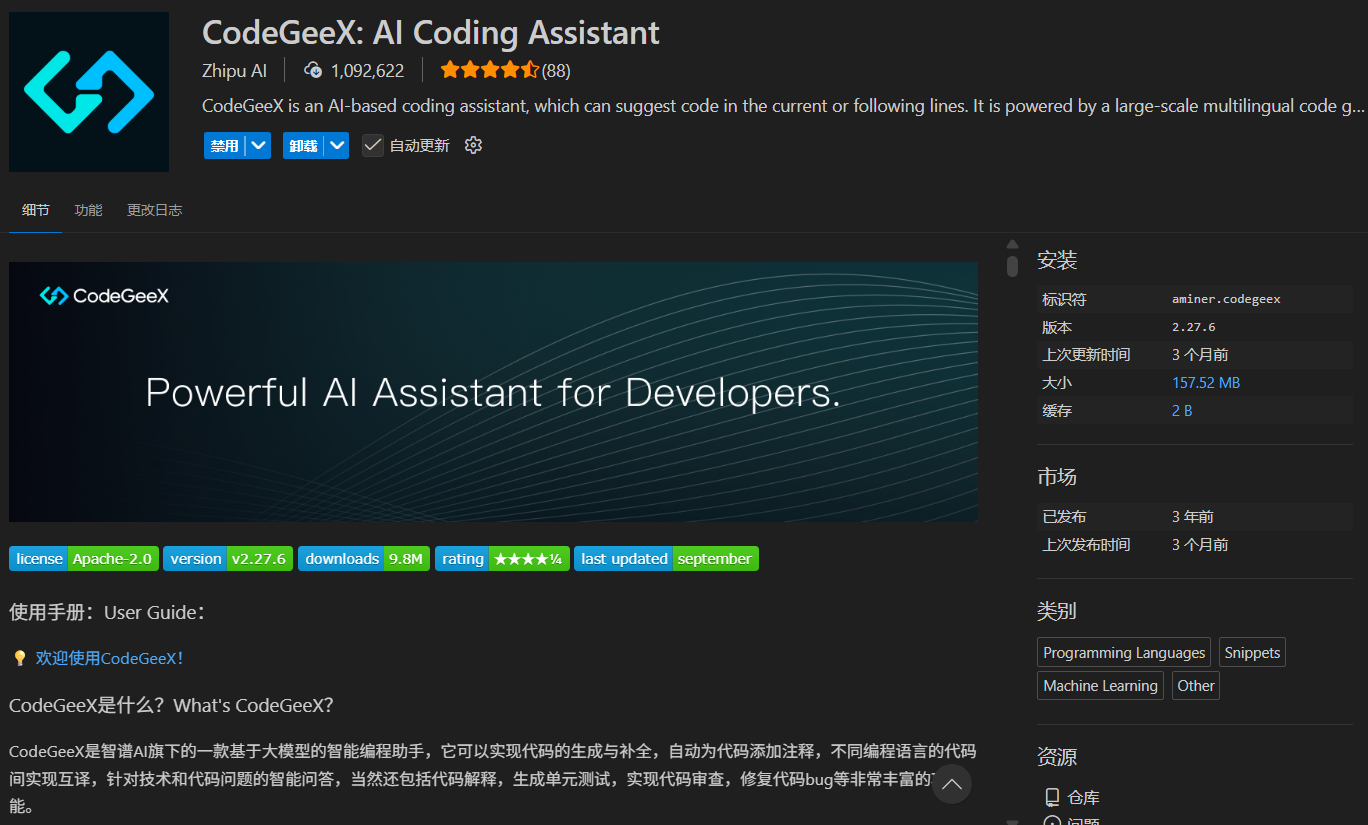Image resolution: width=1368 pixels, height=825 pixels.
Task: Open the 仓库 repository icon link
Action: (1052, 798)
